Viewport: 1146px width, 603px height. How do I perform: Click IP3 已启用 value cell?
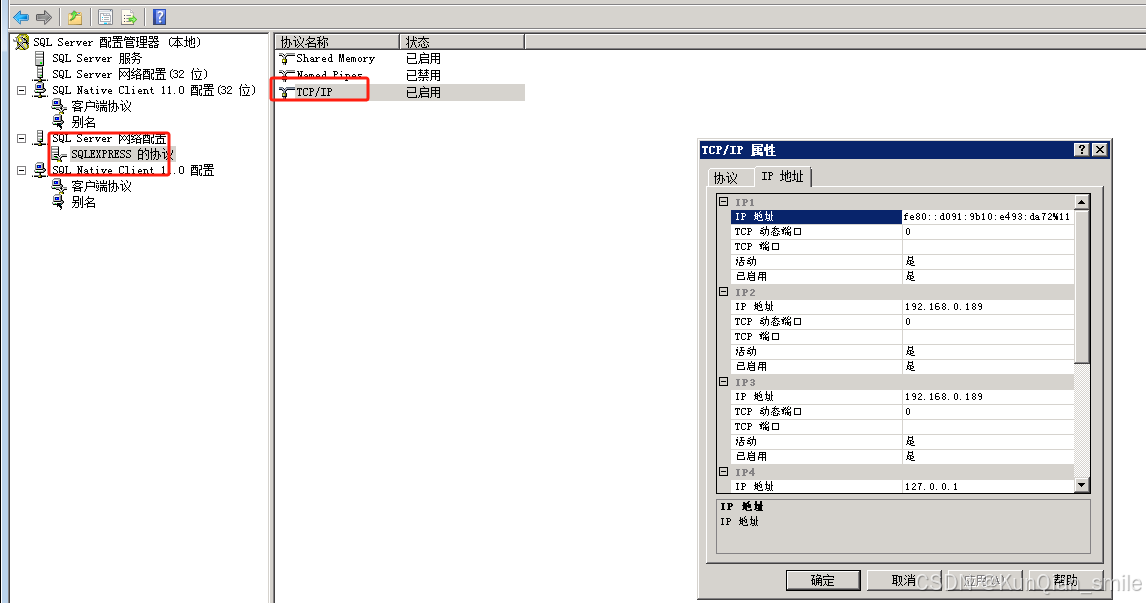point(988,456)
